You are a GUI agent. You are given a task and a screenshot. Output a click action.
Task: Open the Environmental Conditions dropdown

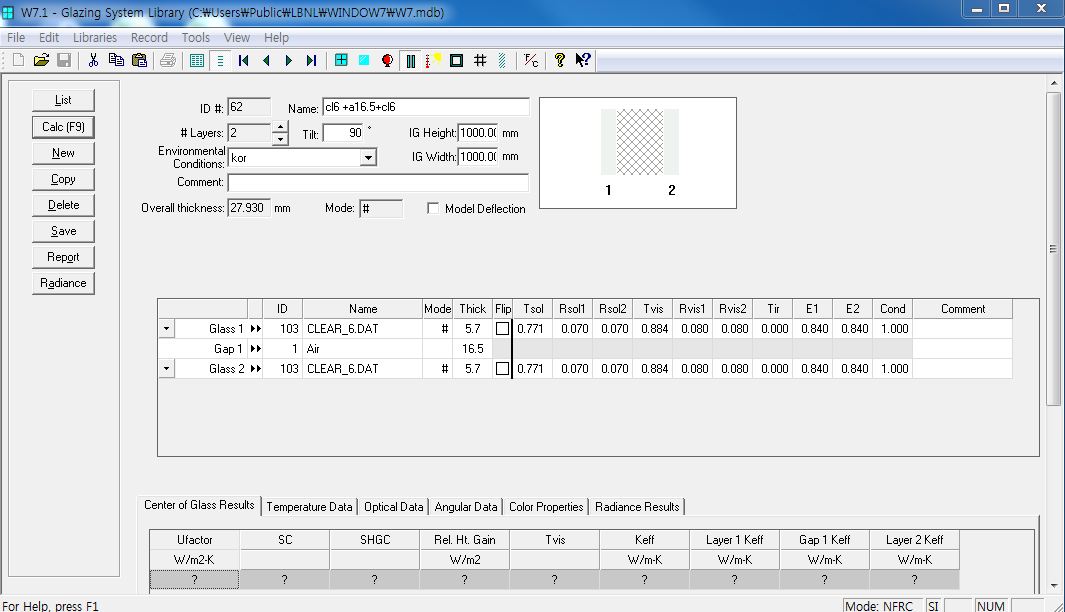(368, 158)
